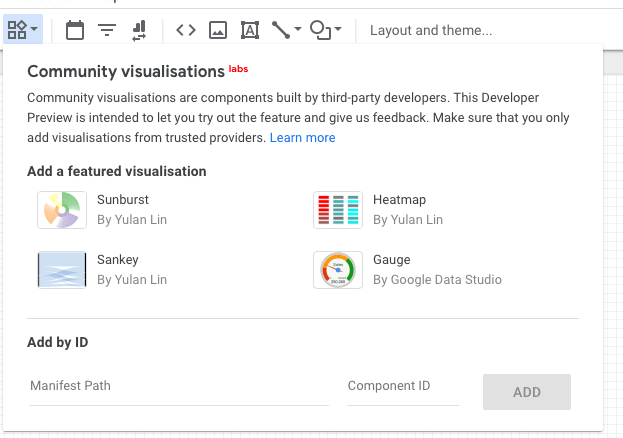
Task: Focus the Manifest Path field
Action: click(x=178, y=386)
